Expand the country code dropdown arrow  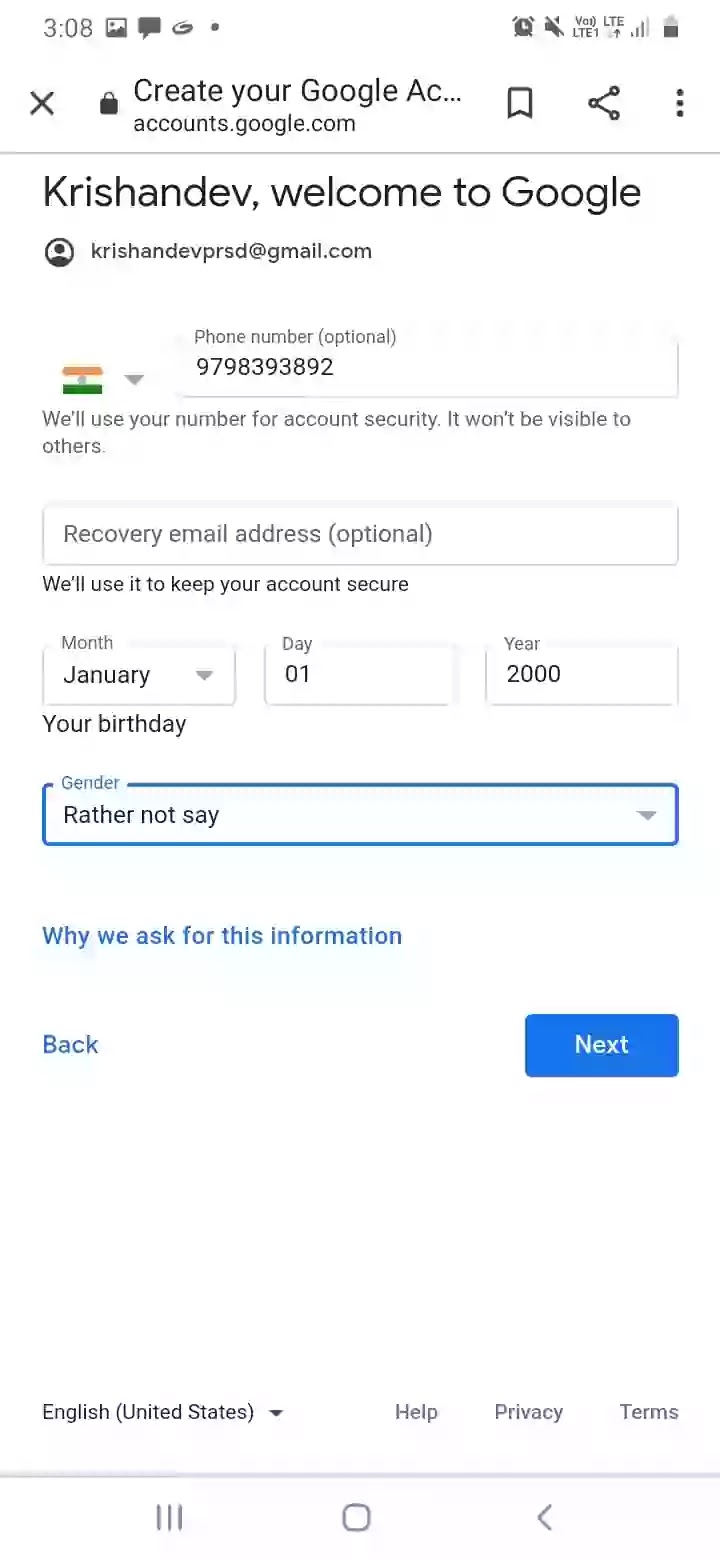[x=134, y=379]
